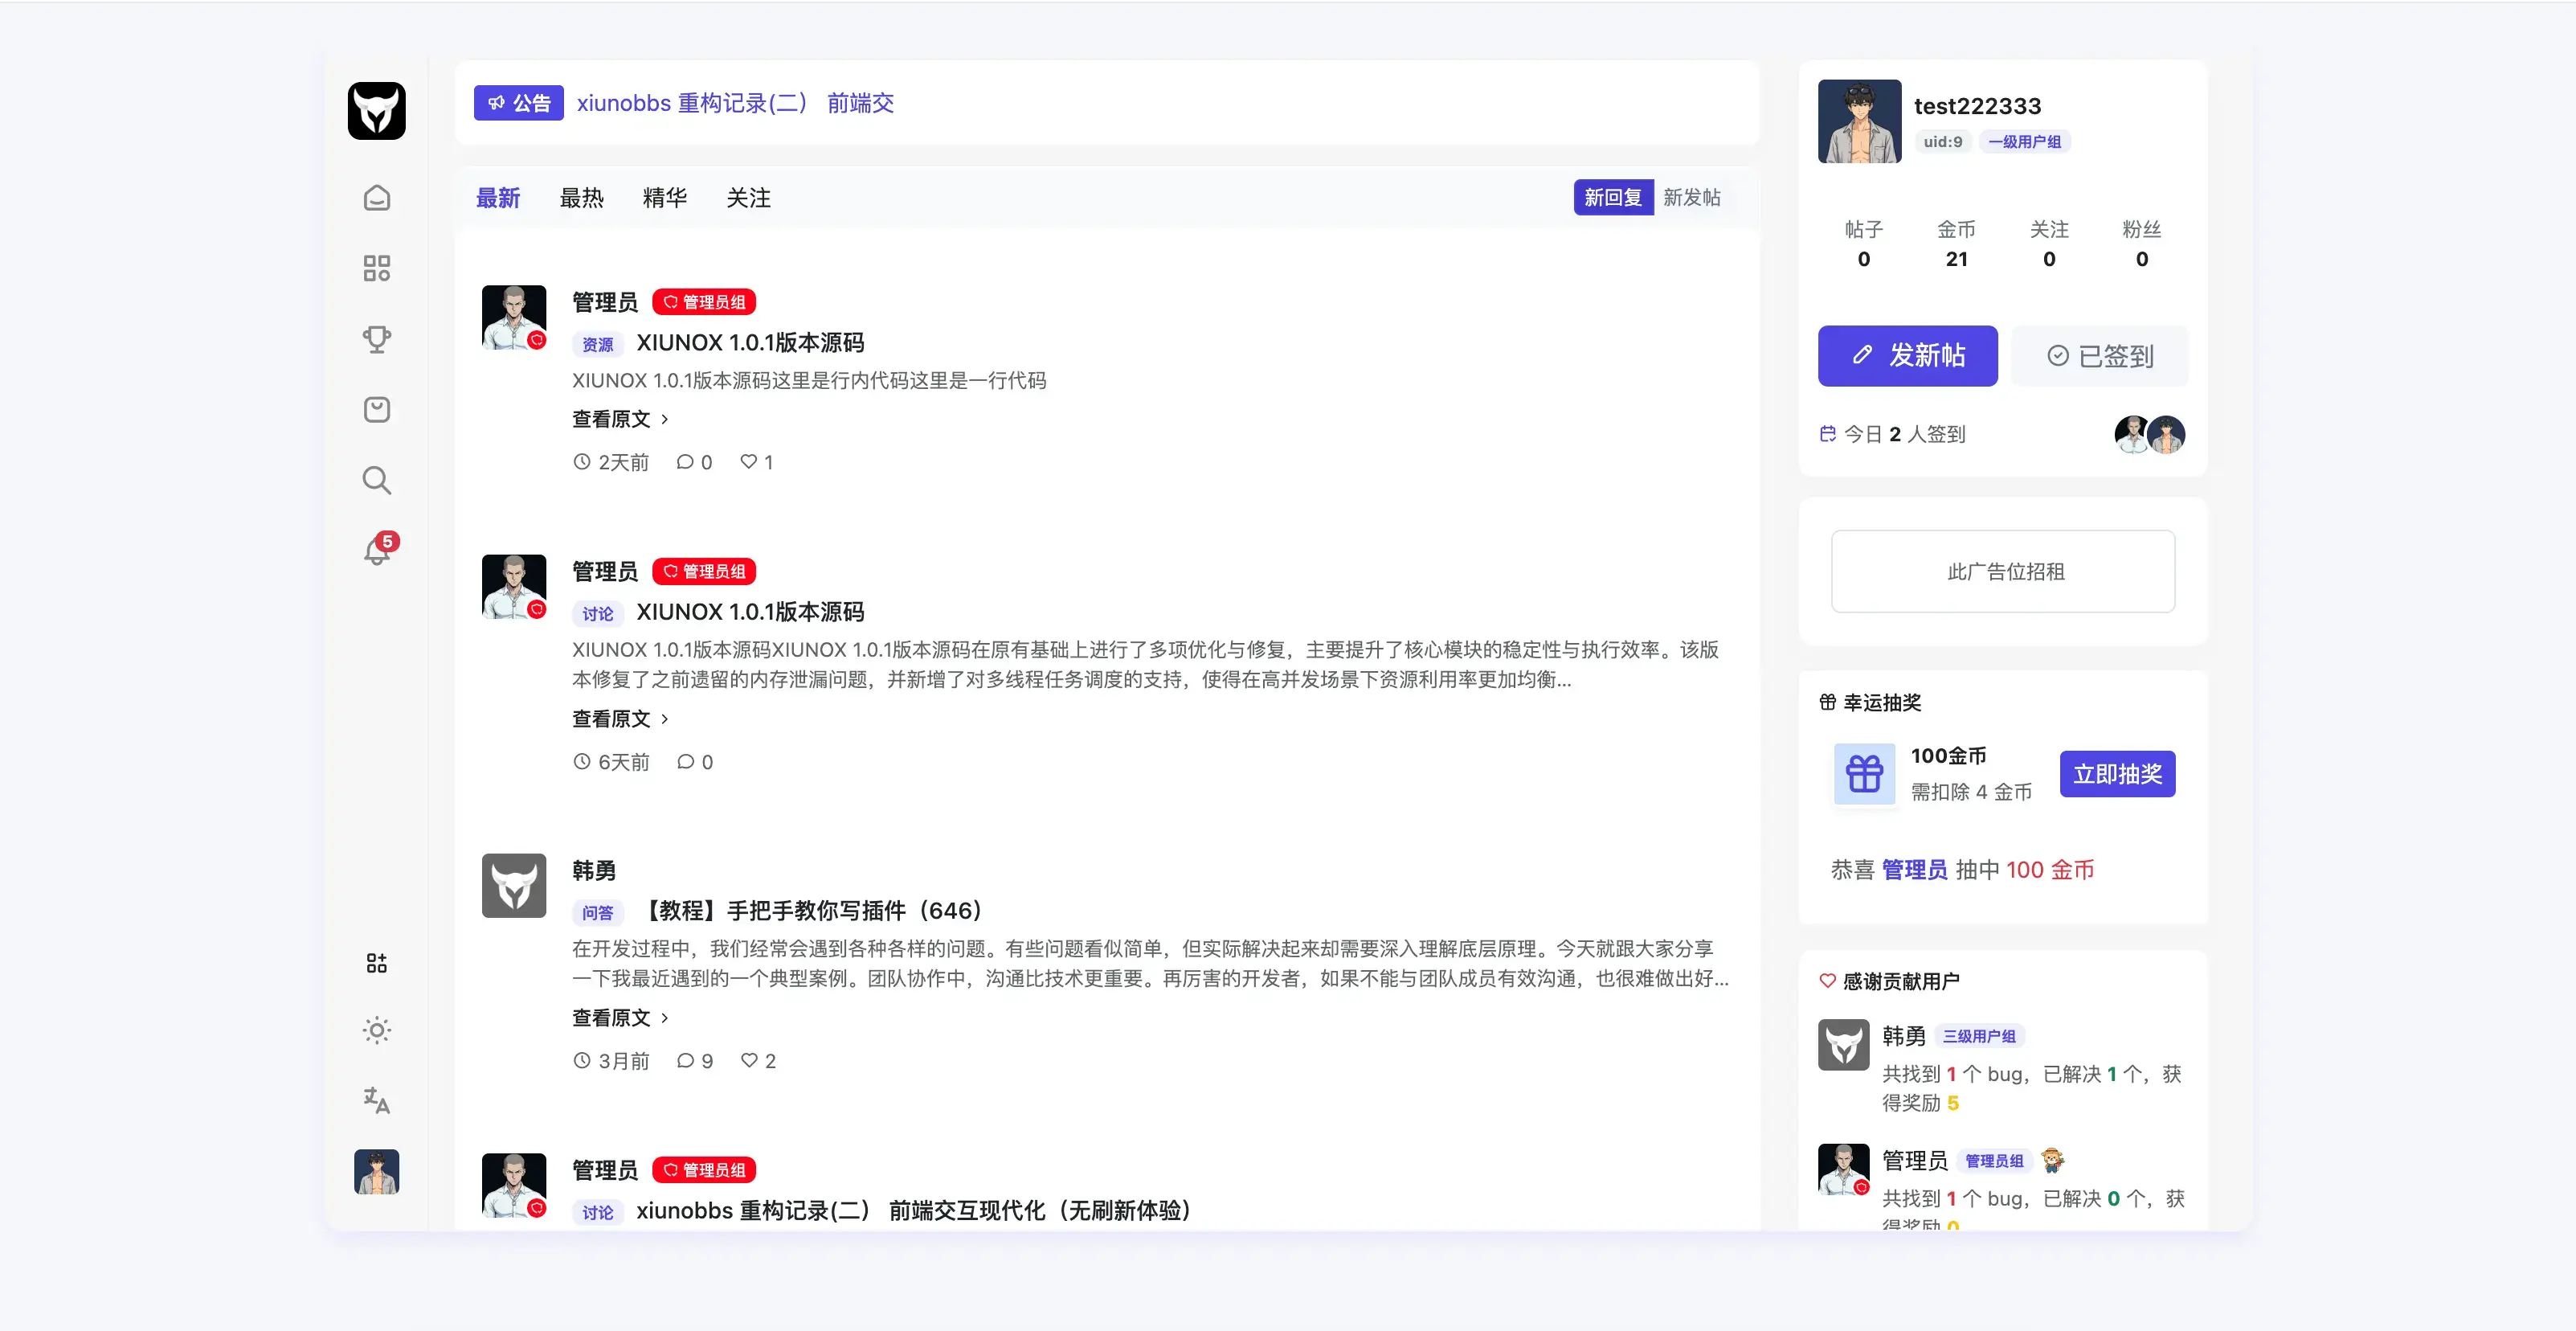Open notifications bell with 5 badge
Image resolution: width=2576 pixels, height=1331 pixels.
click(378, 549)
